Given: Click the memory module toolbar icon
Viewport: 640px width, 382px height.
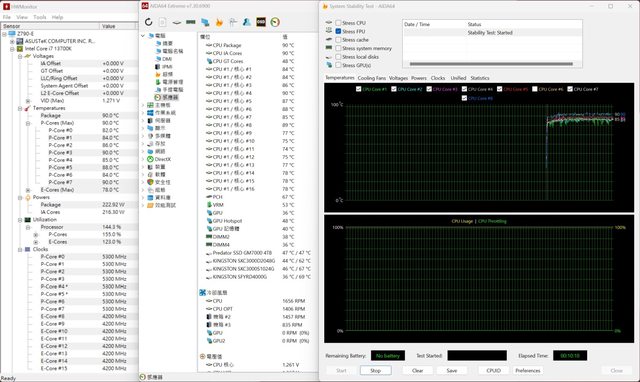Looking at the screenshot, I should 191,22.
